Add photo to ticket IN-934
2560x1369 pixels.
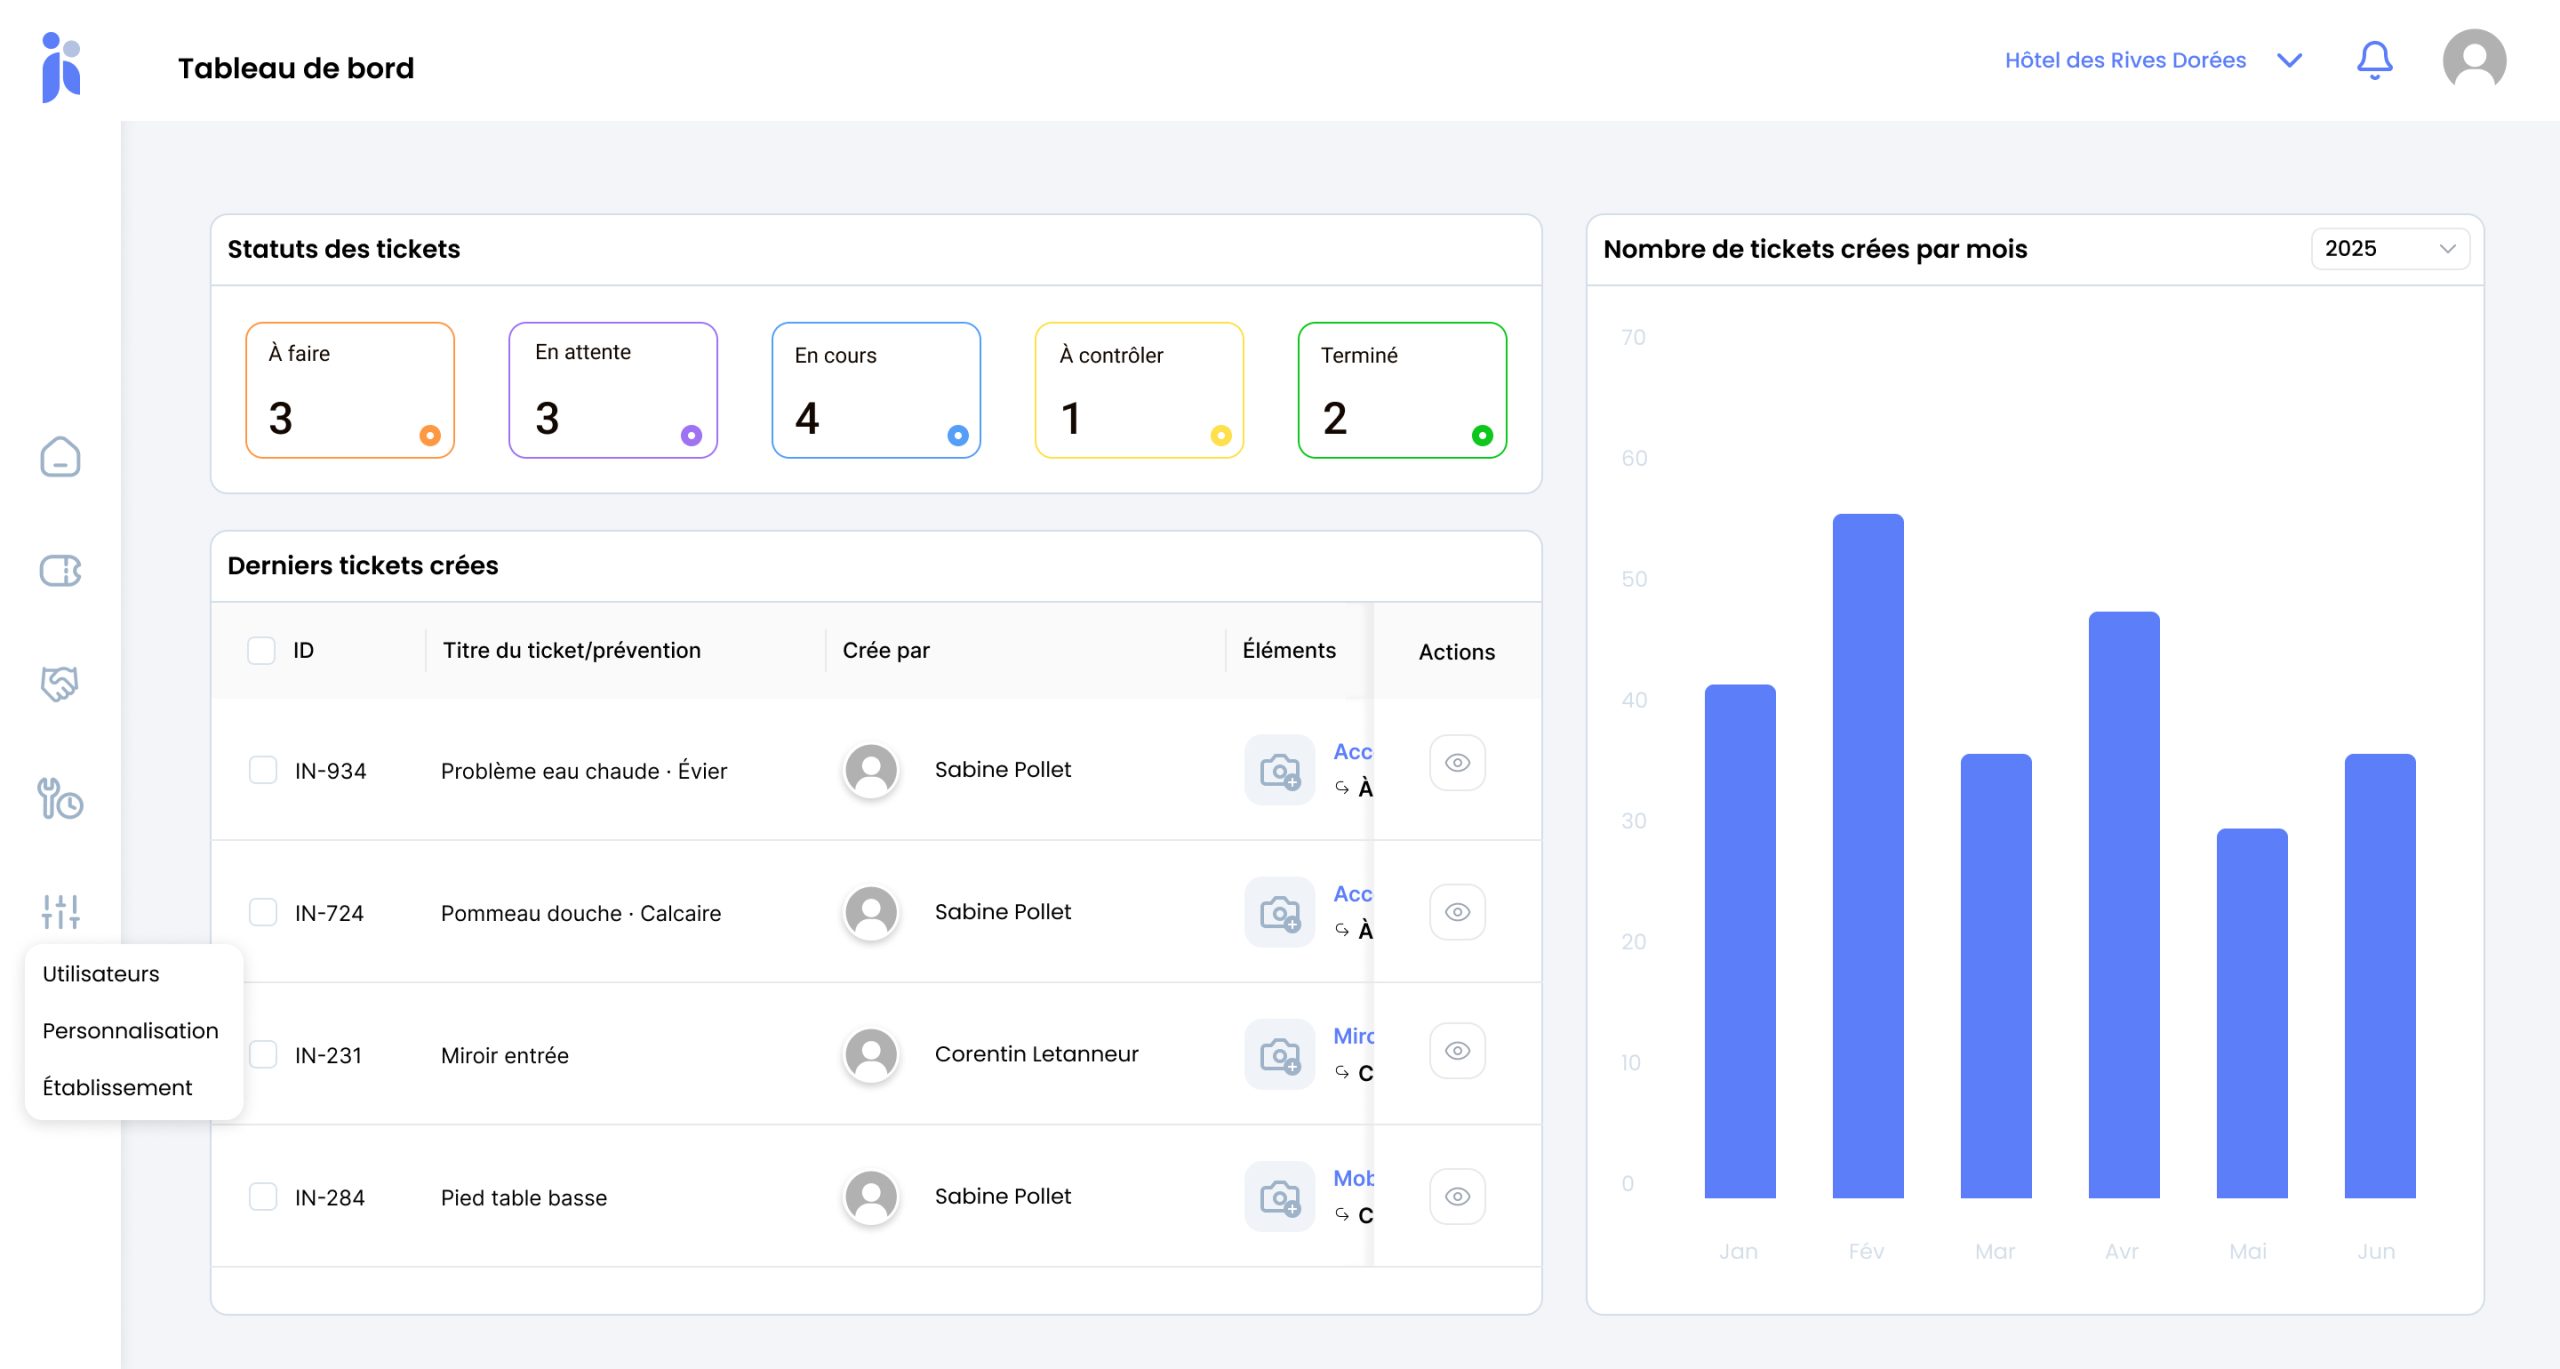[x=1279, y=770]
